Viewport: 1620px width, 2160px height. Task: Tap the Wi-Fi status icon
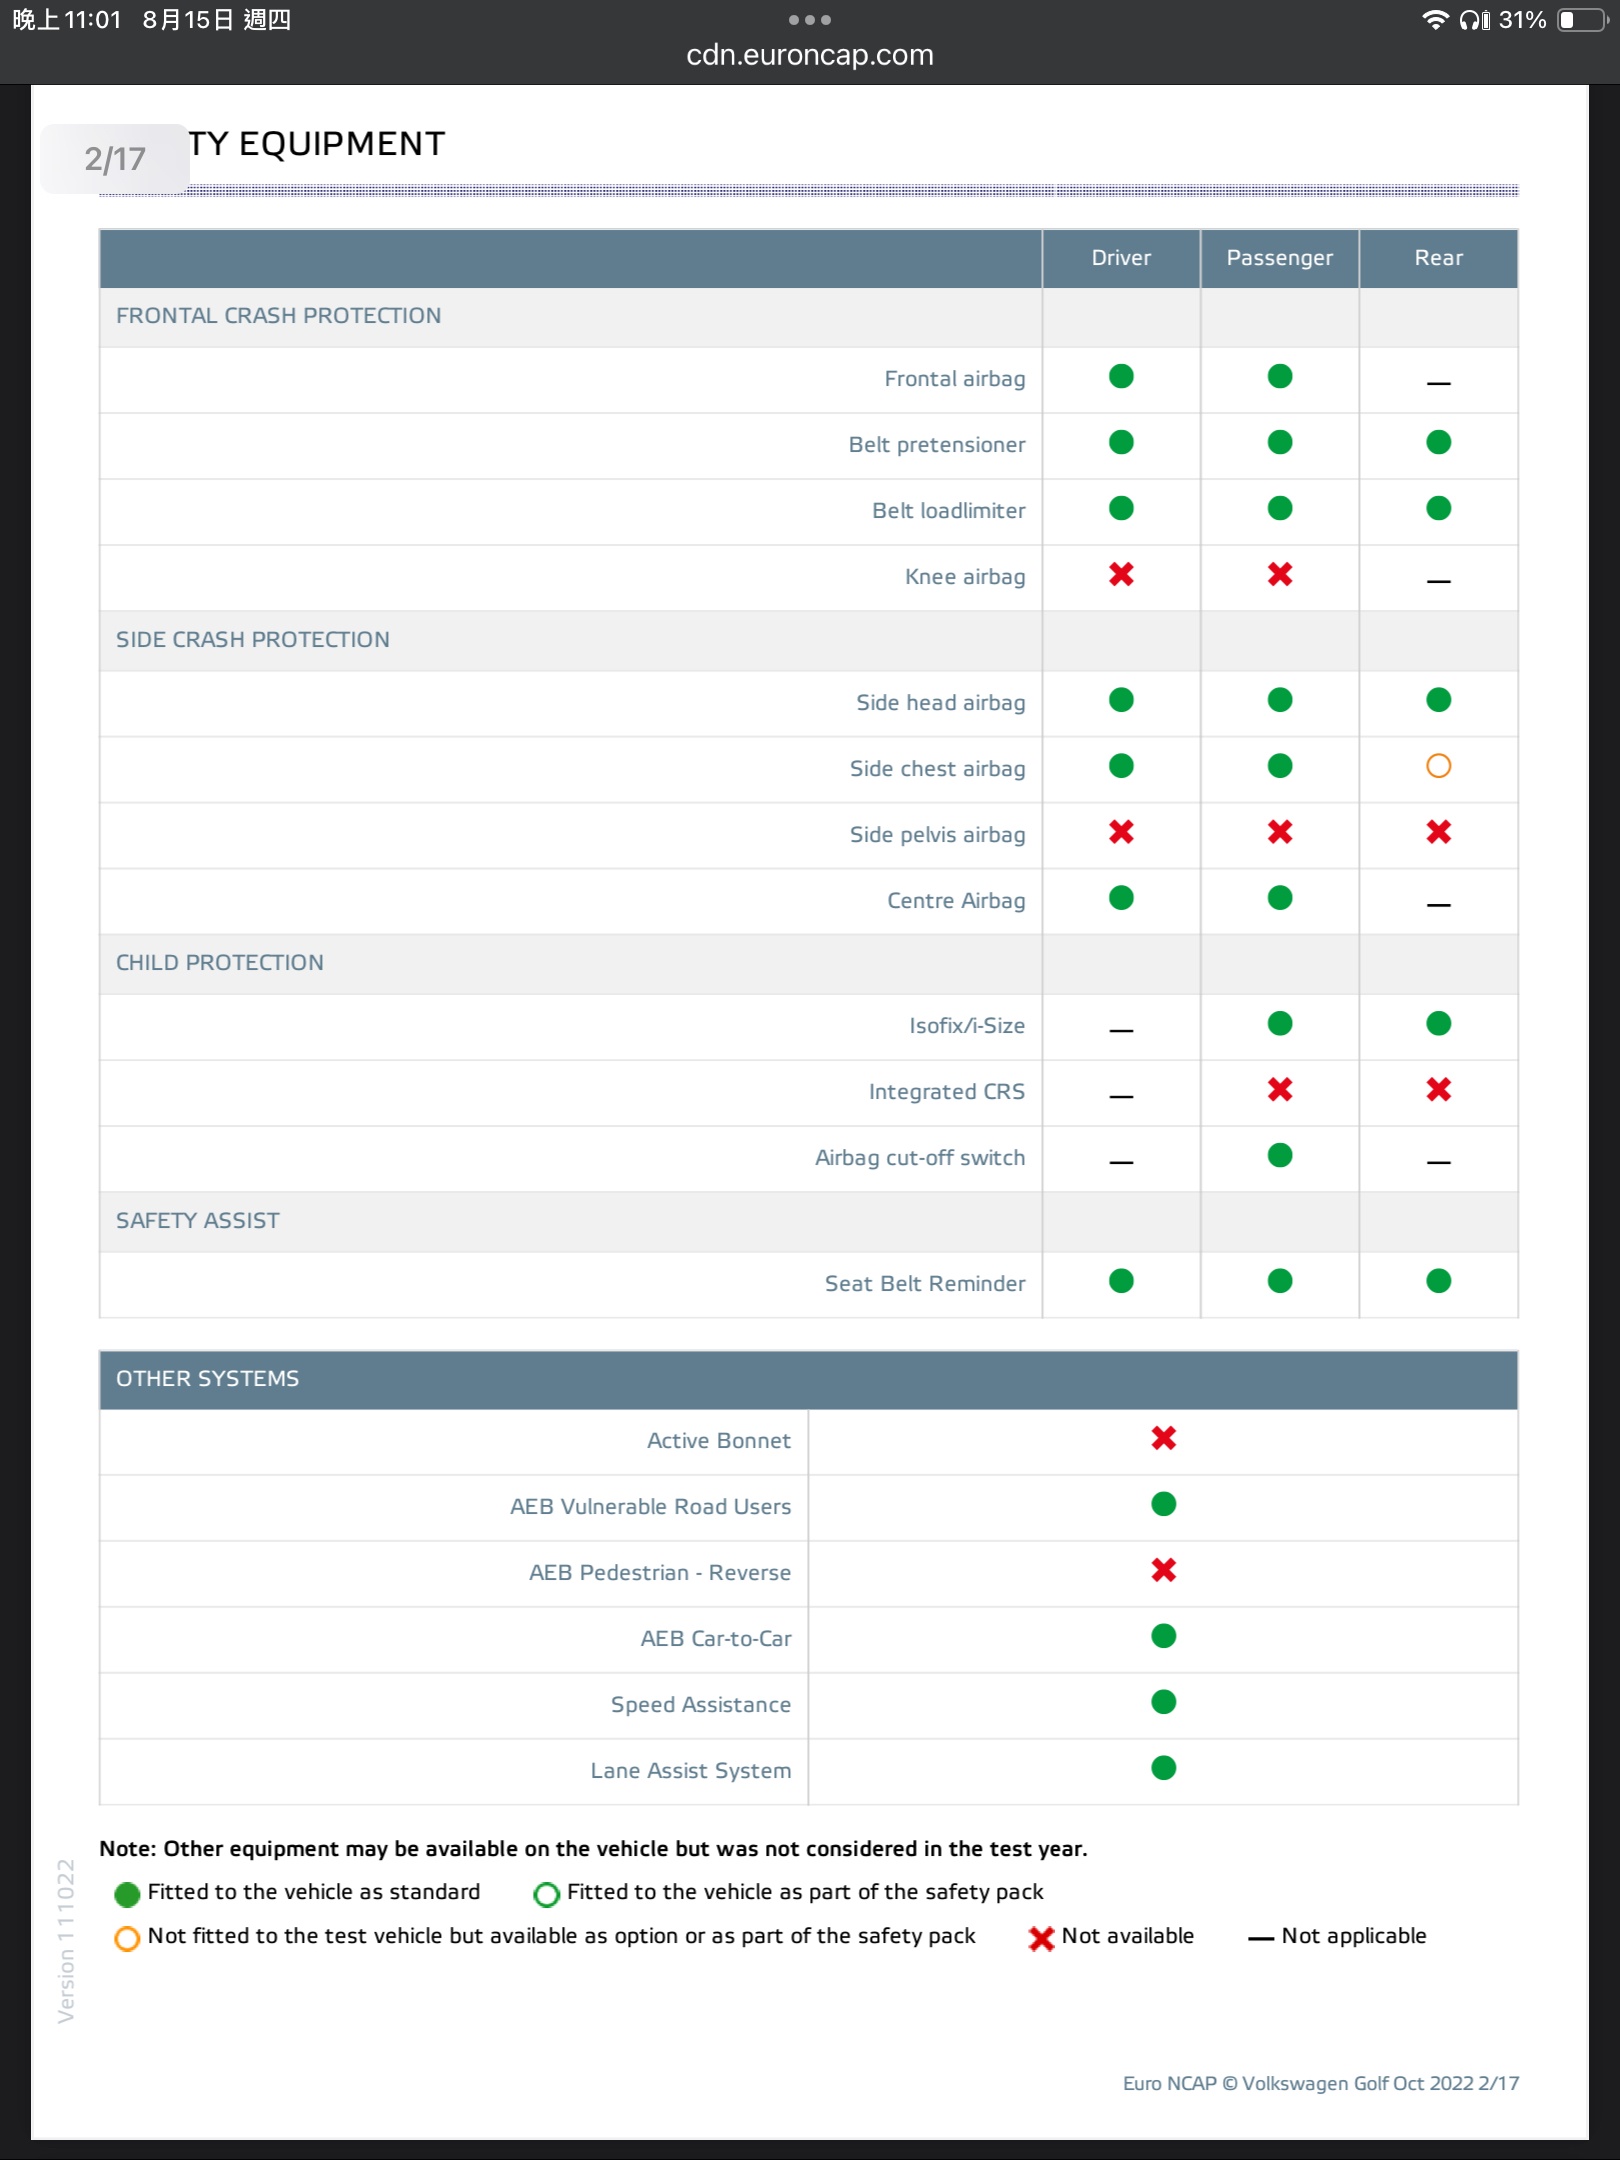pos(1436,19)
